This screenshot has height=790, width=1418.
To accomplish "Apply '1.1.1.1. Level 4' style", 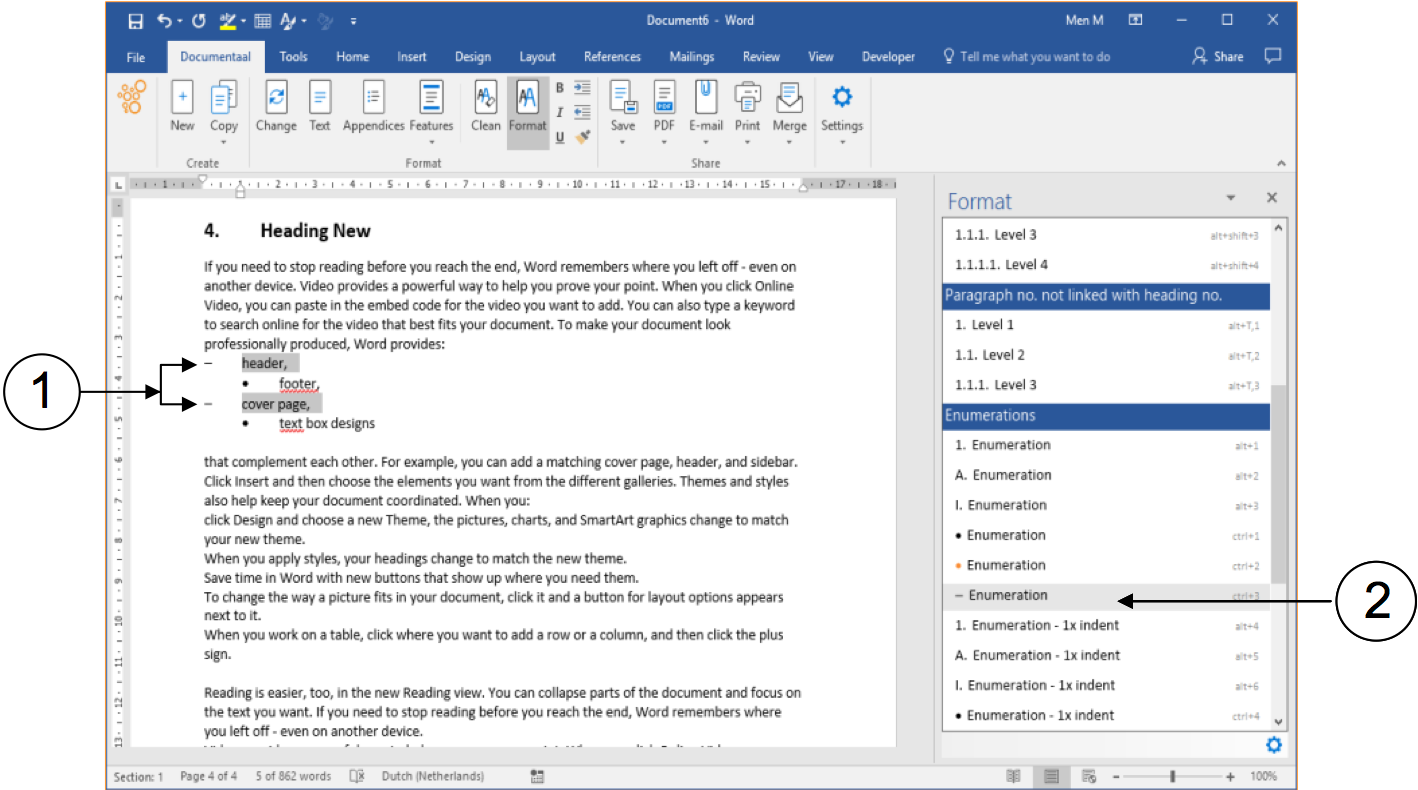I will (1106, 265).
